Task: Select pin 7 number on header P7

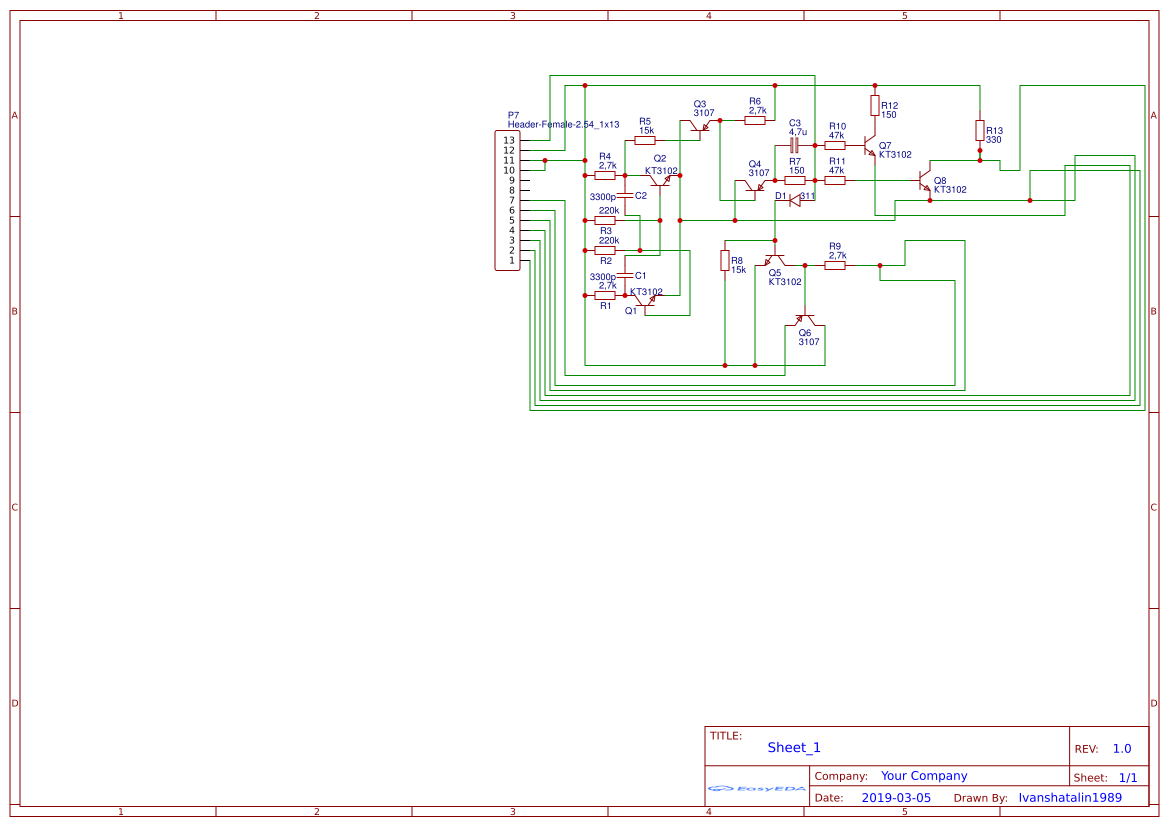Action: point(511,200)
